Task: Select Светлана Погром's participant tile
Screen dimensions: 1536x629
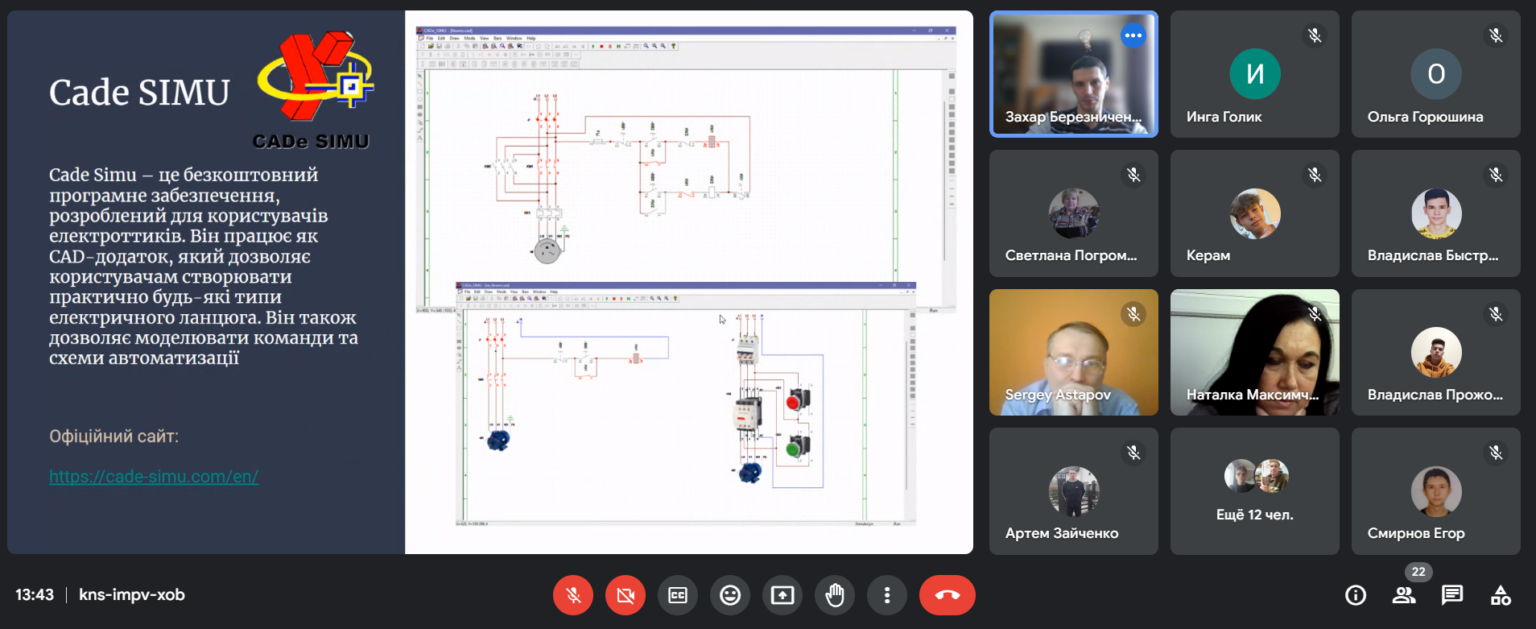Action: point(1074,213)
